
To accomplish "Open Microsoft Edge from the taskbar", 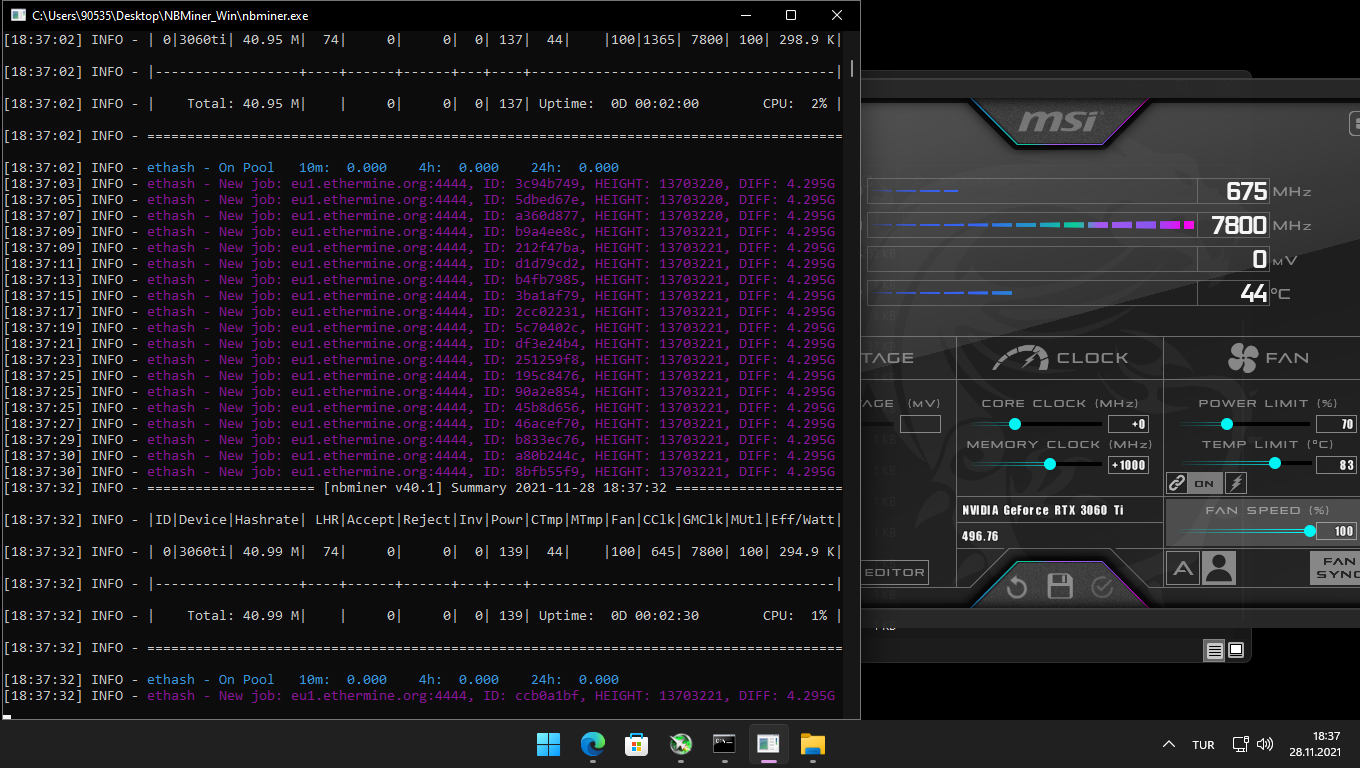I will pyautogui.click(x=593, y=744).
